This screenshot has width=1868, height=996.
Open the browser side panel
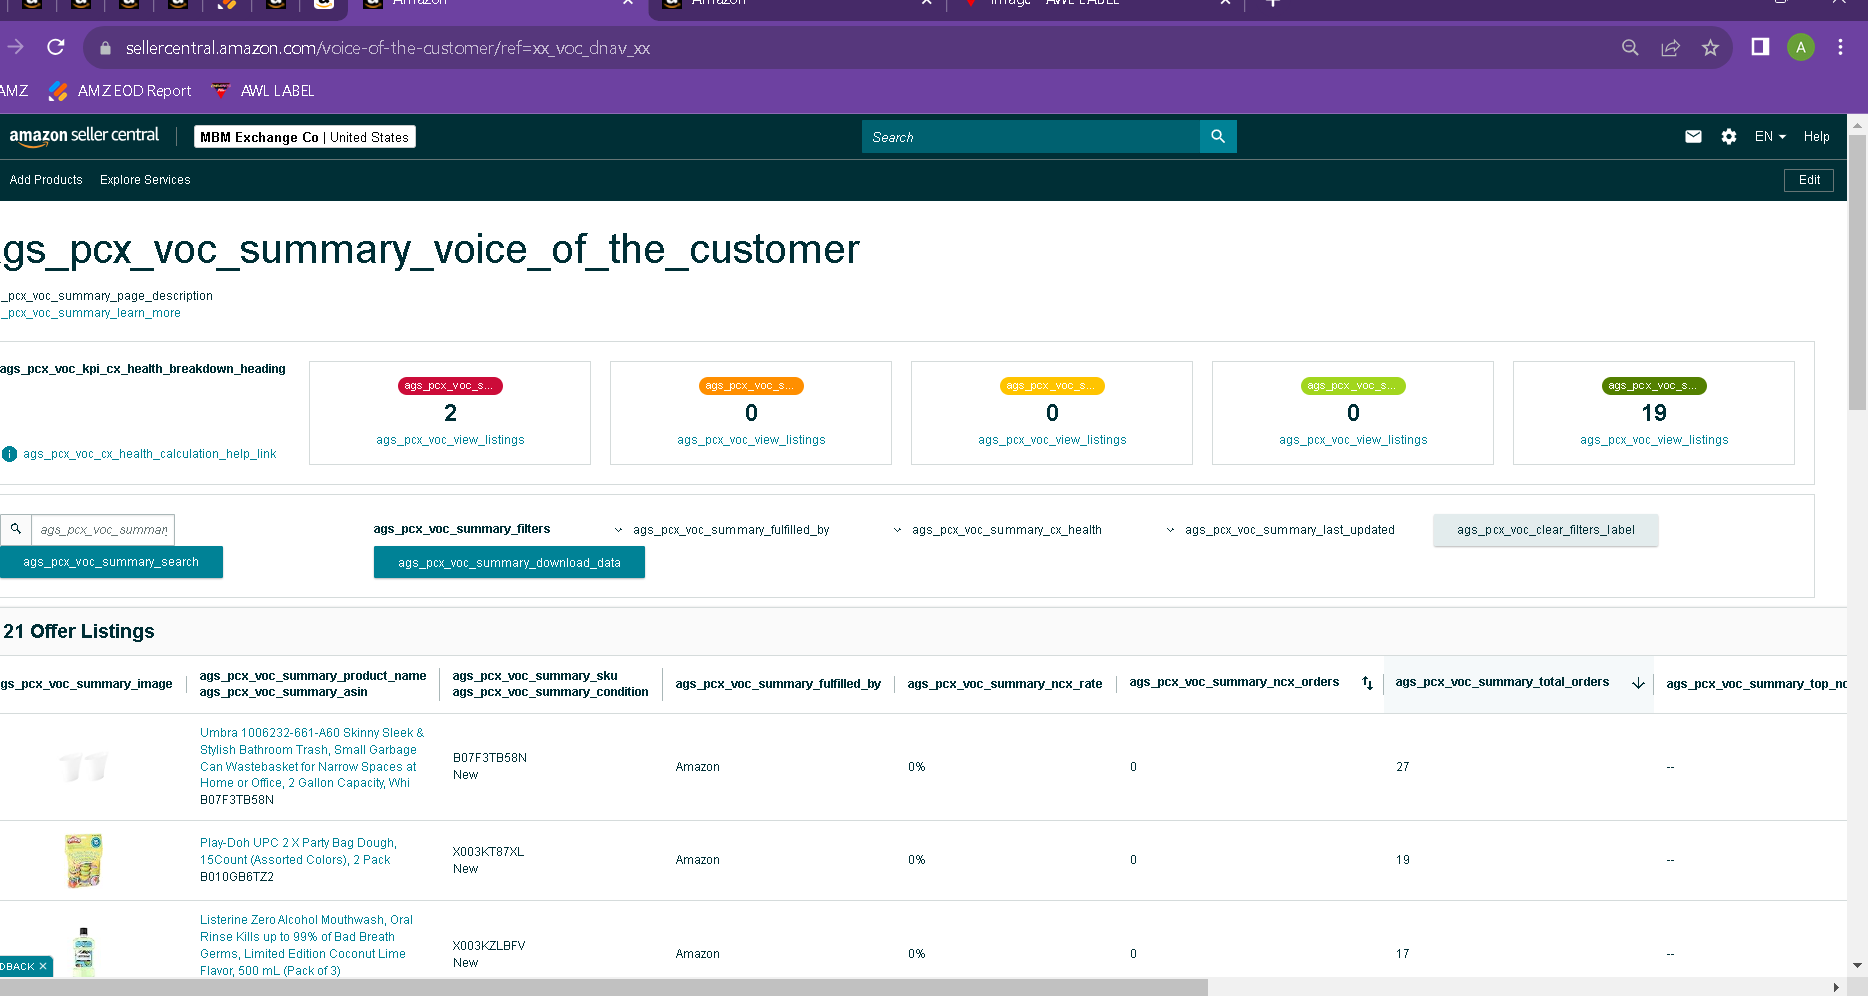click(1760, 47)
